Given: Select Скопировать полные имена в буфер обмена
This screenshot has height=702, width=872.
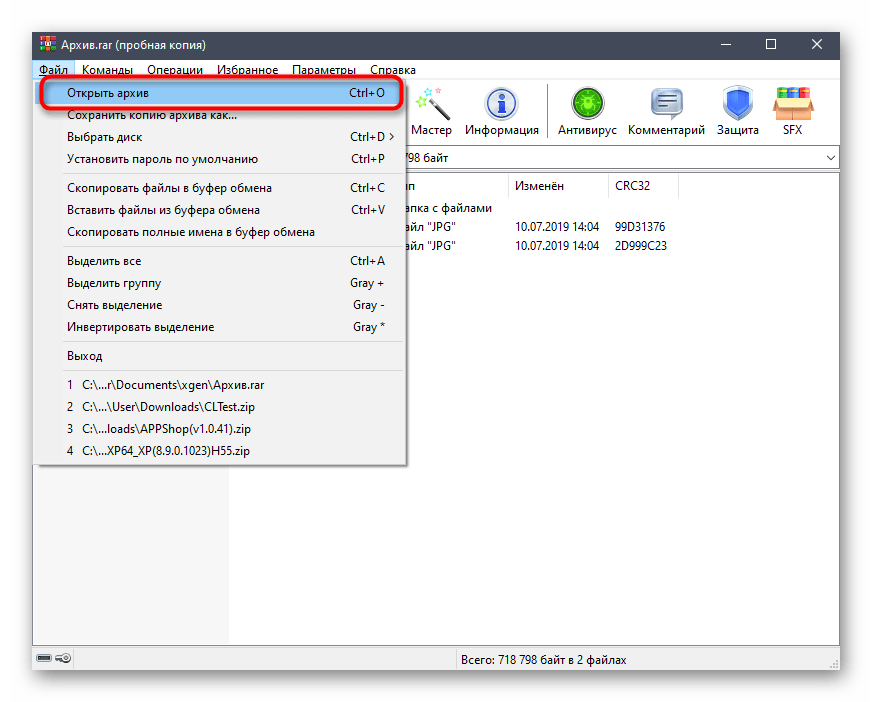Looking at the screenshot, I should (220, 232).
